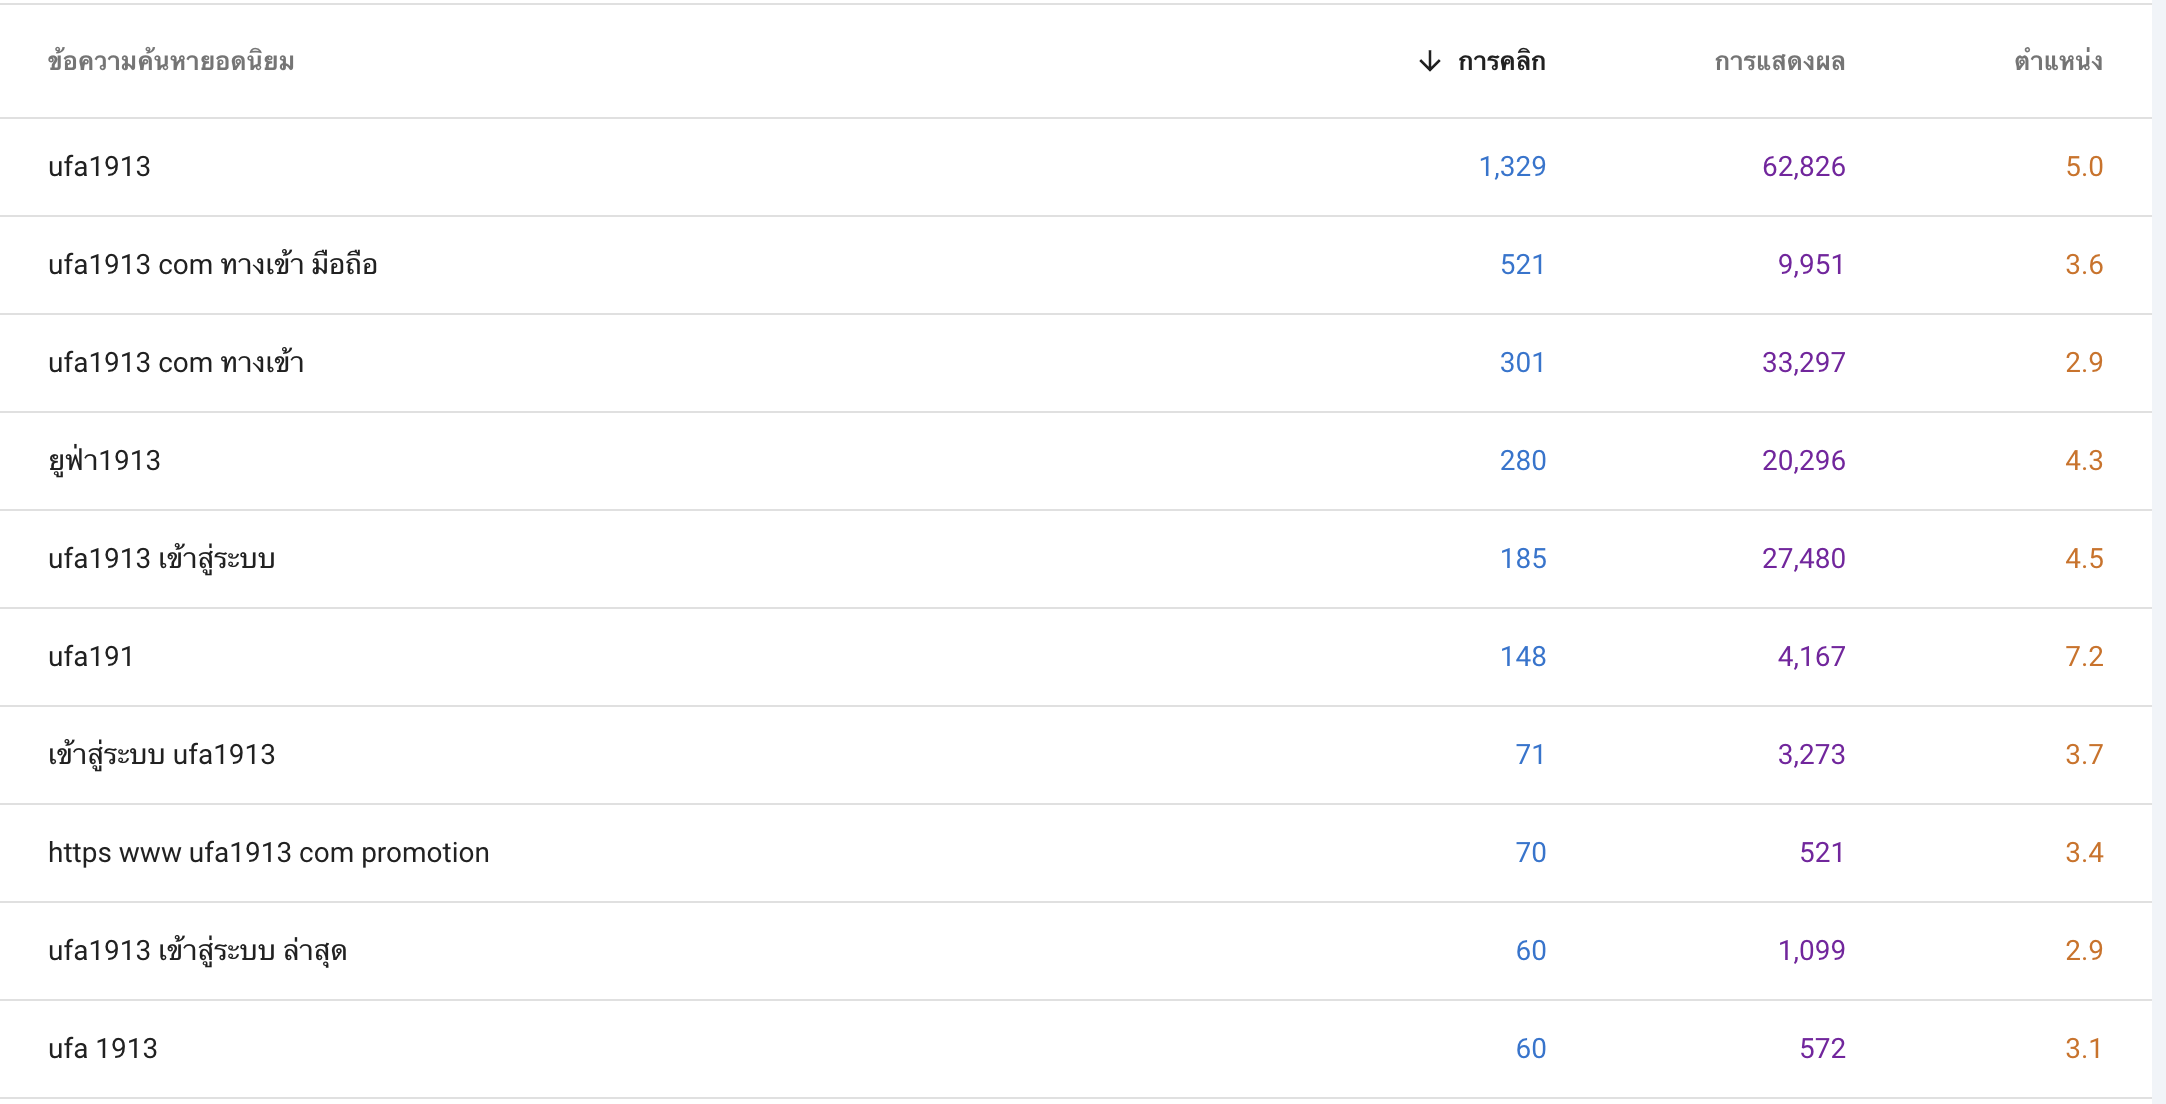Select query ufa1913 com ทางเข้า มือถือ

(1076, 265)
